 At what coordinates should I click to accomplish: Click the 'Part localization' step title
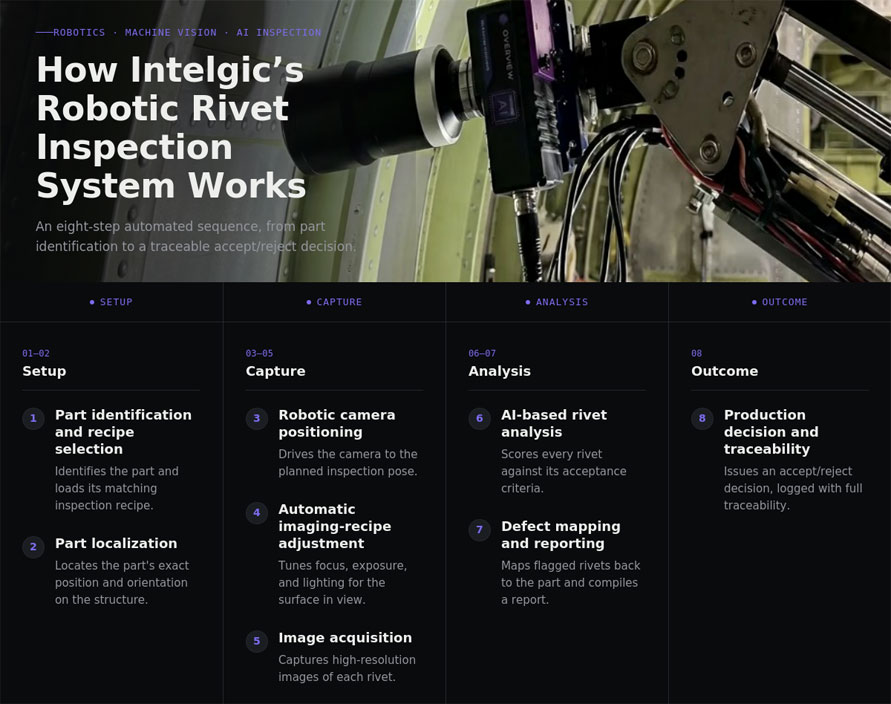(x=116, y=543)
